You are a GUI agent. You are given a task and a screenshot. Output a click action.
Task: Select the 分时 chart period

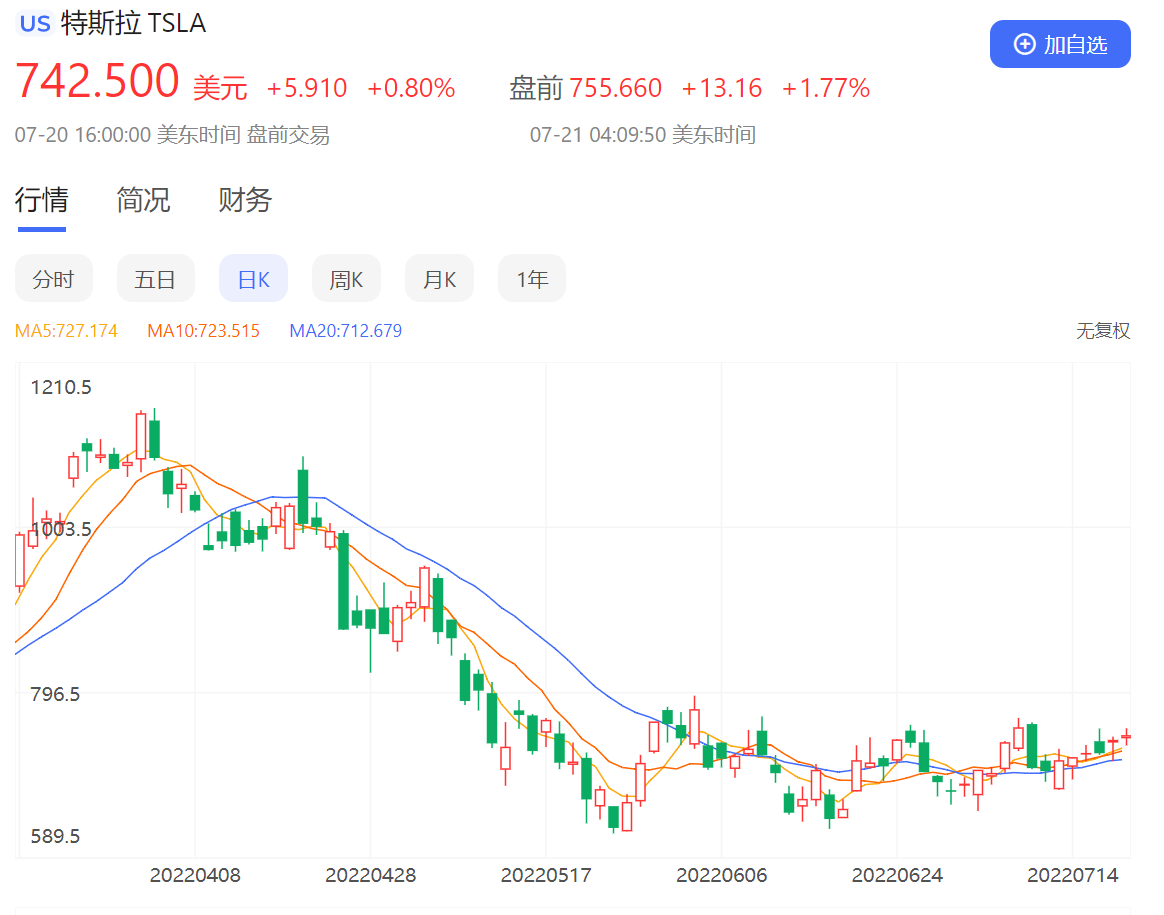(x=53, y=279)
